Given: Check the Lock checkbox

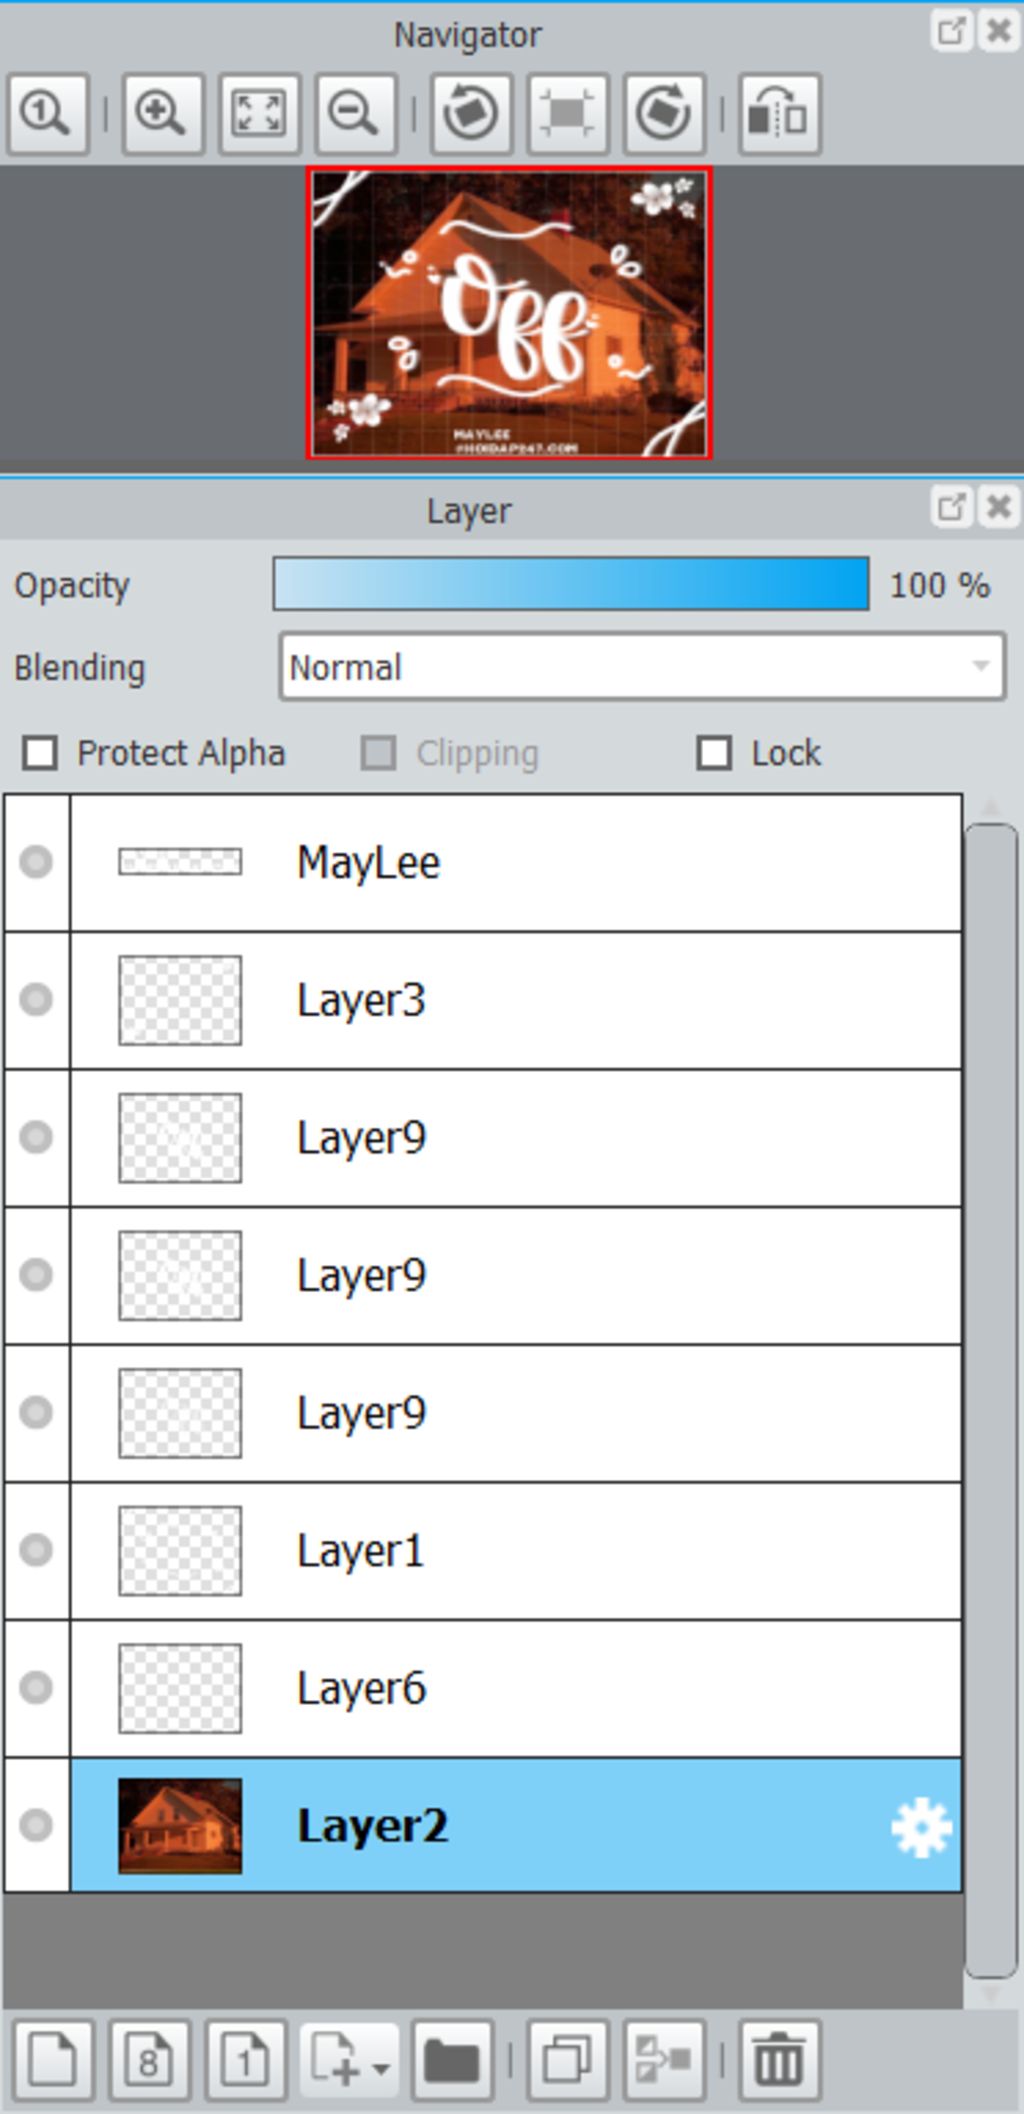Looking at the screenshot, I should (714, 753).
